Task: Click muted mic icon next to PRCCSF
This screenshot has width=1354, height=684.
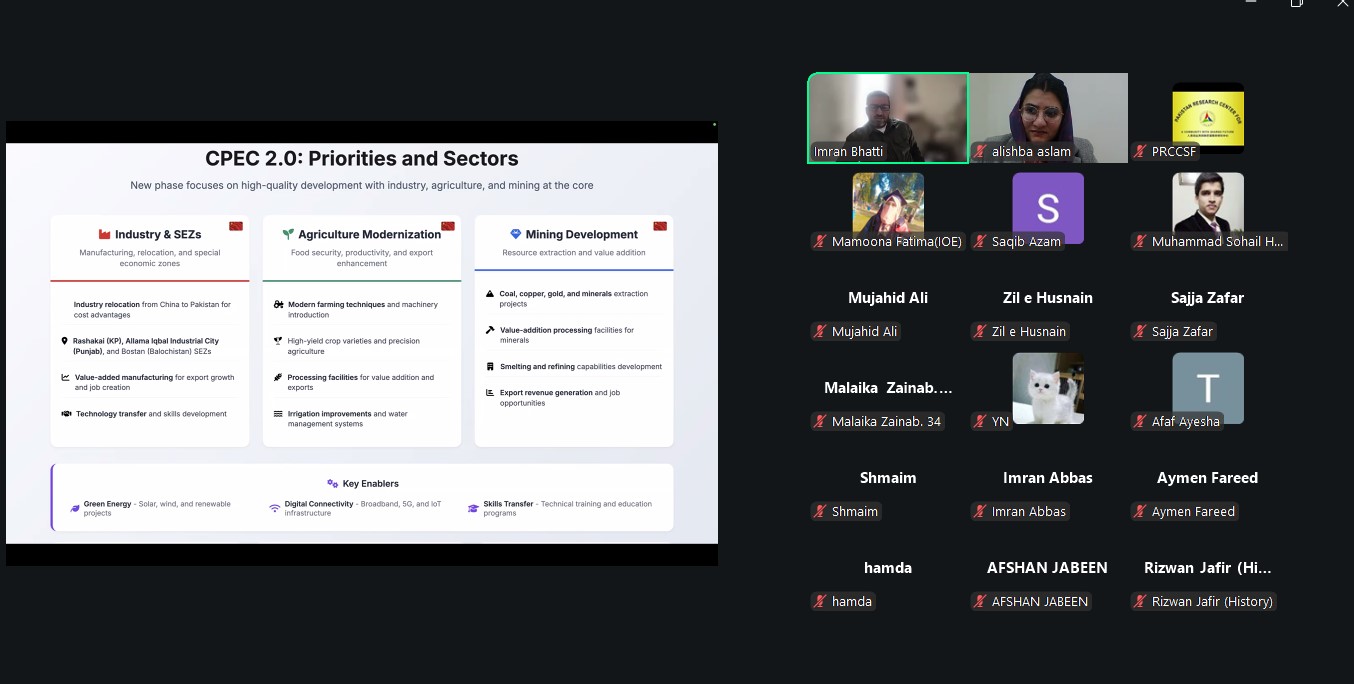Action: click(1140, 152)
